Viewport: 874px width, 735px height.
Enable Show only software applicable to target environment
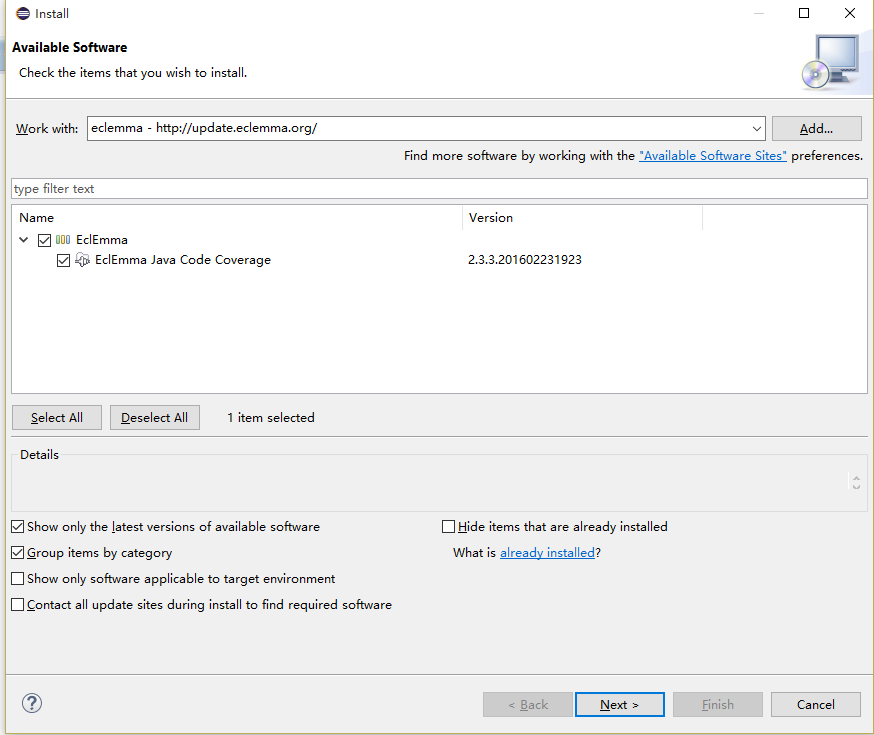click(18, 578)
